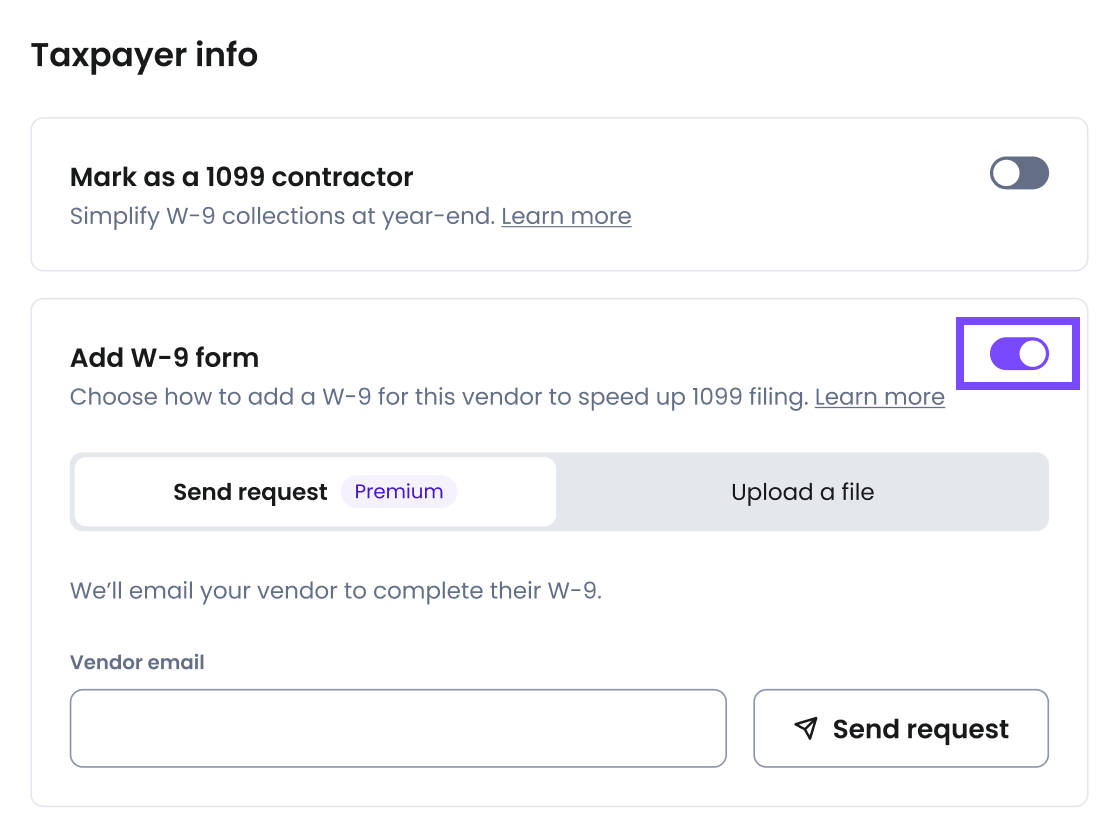
Task: Open Learn more about 1099 contractors
Action: tap(566, 217)
